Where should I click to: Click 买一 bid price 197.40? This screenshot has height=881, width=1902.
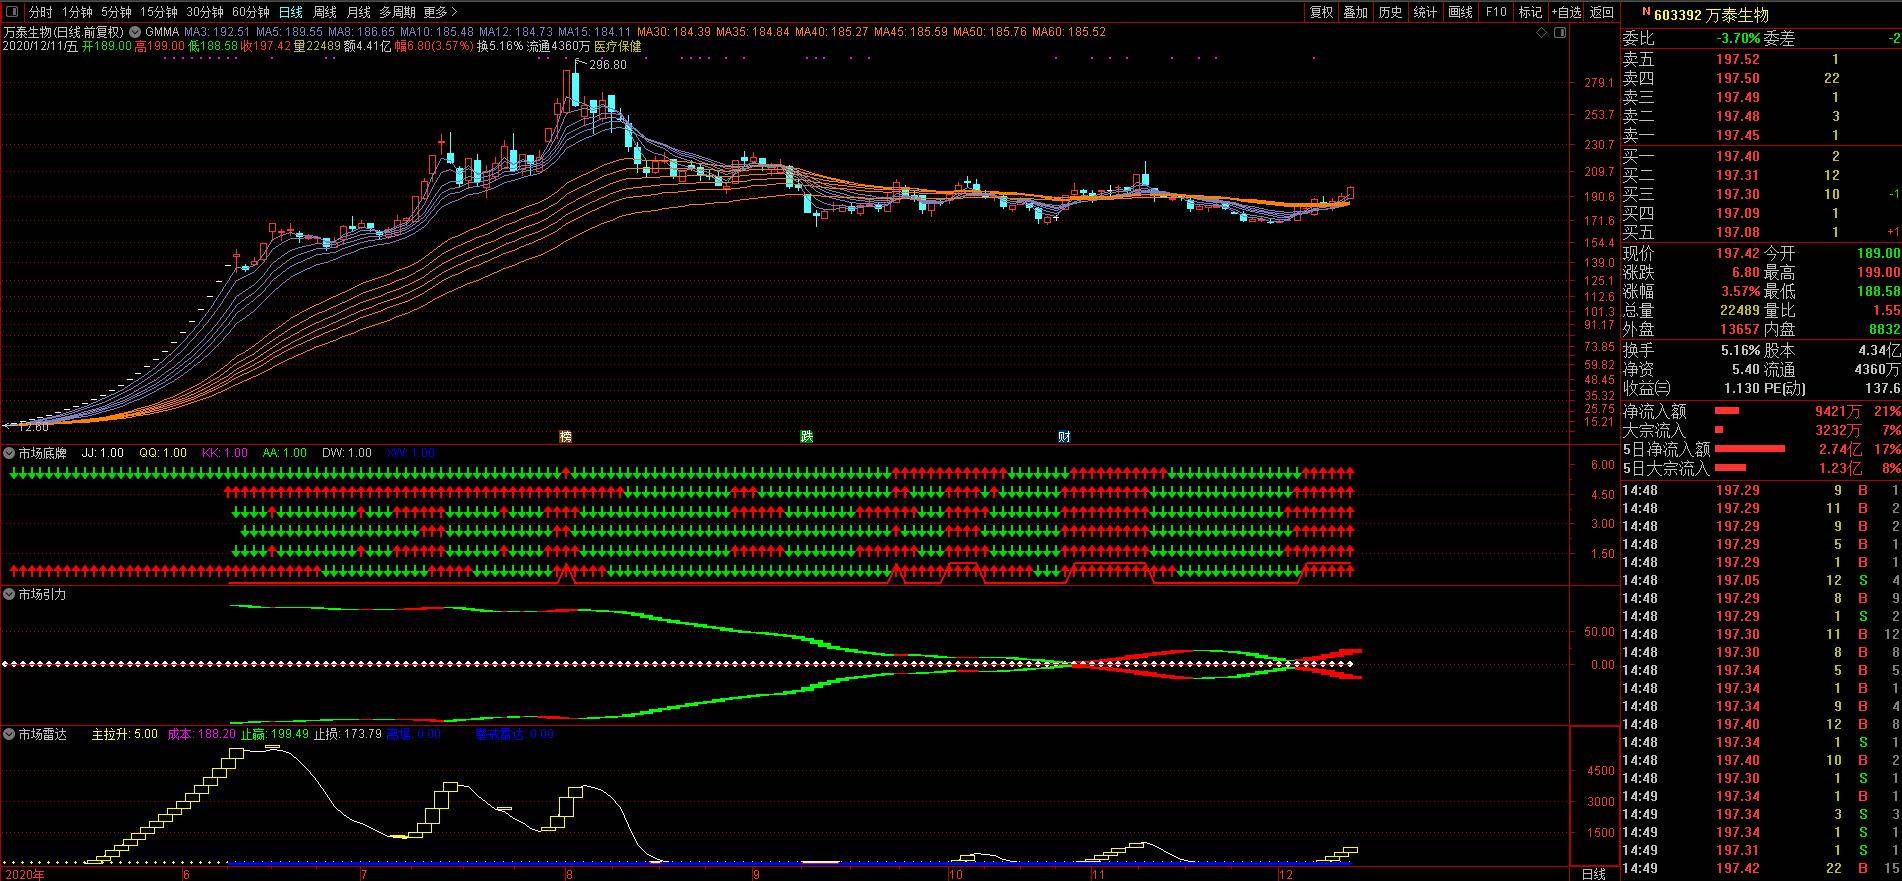pos(1738,156)
